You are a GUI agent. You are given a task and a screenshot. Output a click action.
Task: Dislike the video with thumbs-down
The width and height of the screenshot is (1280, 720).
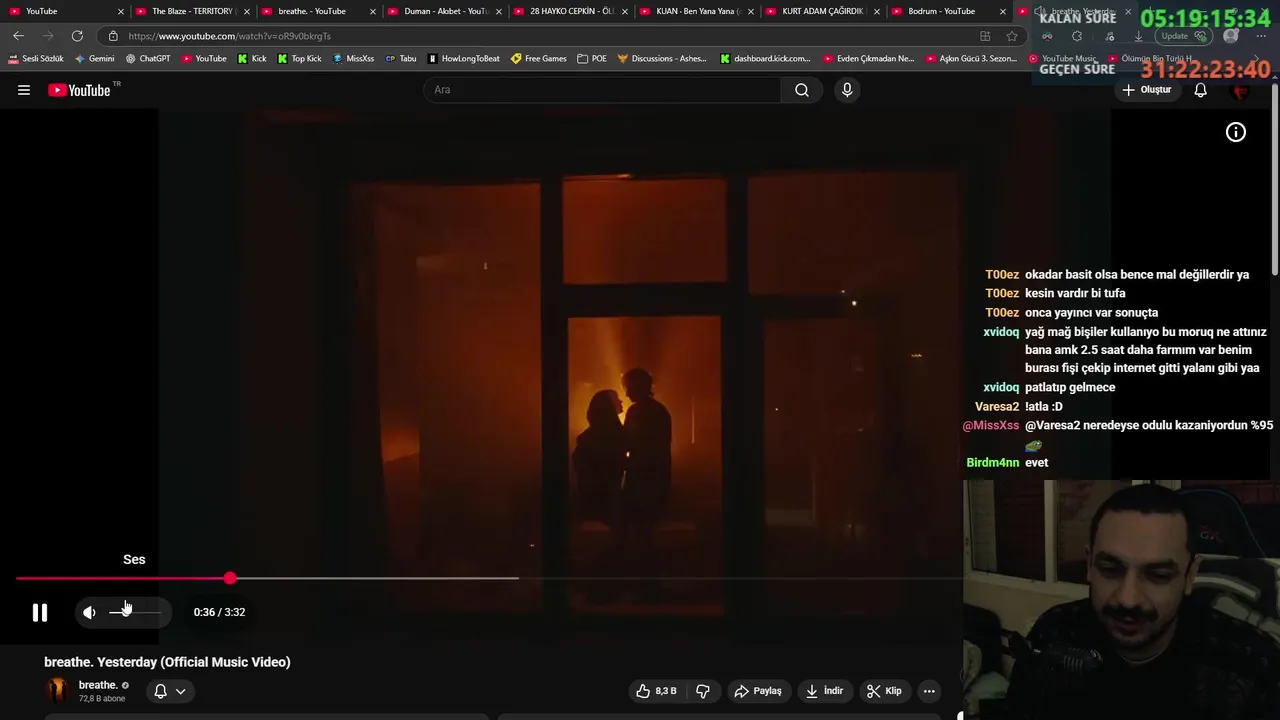[703, 691]
